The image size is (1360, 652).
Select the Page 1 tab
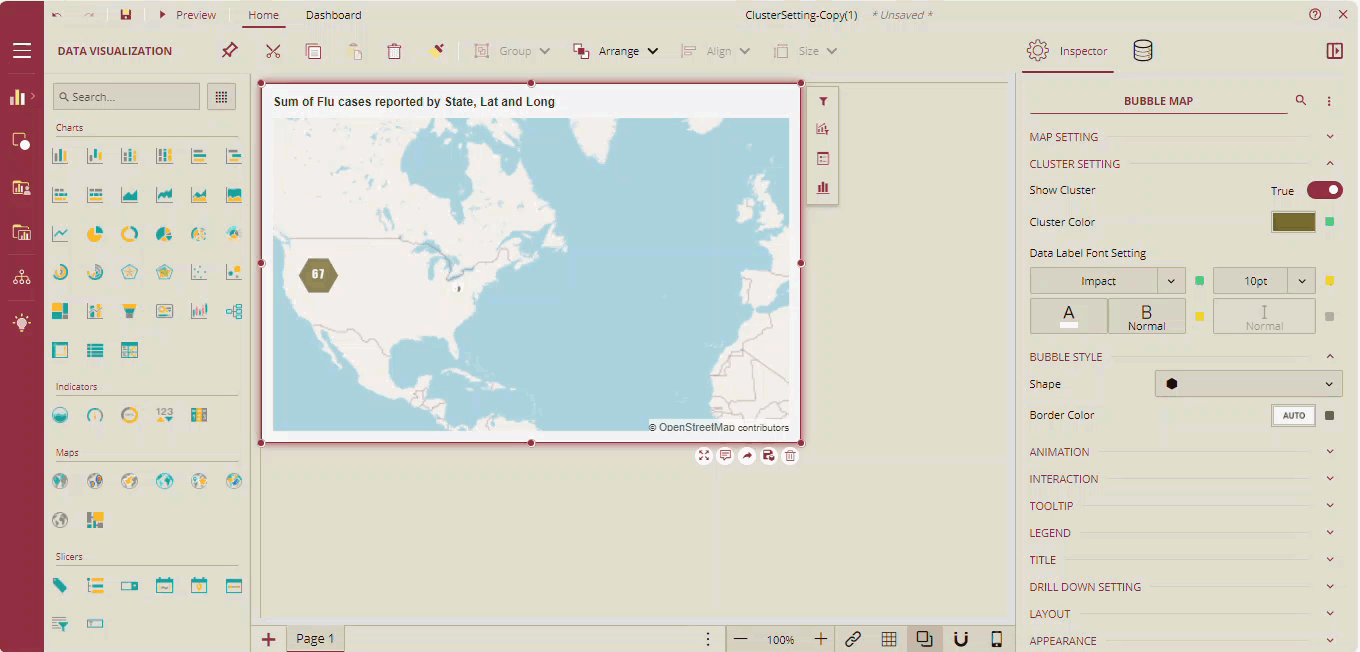click(315, 639)
